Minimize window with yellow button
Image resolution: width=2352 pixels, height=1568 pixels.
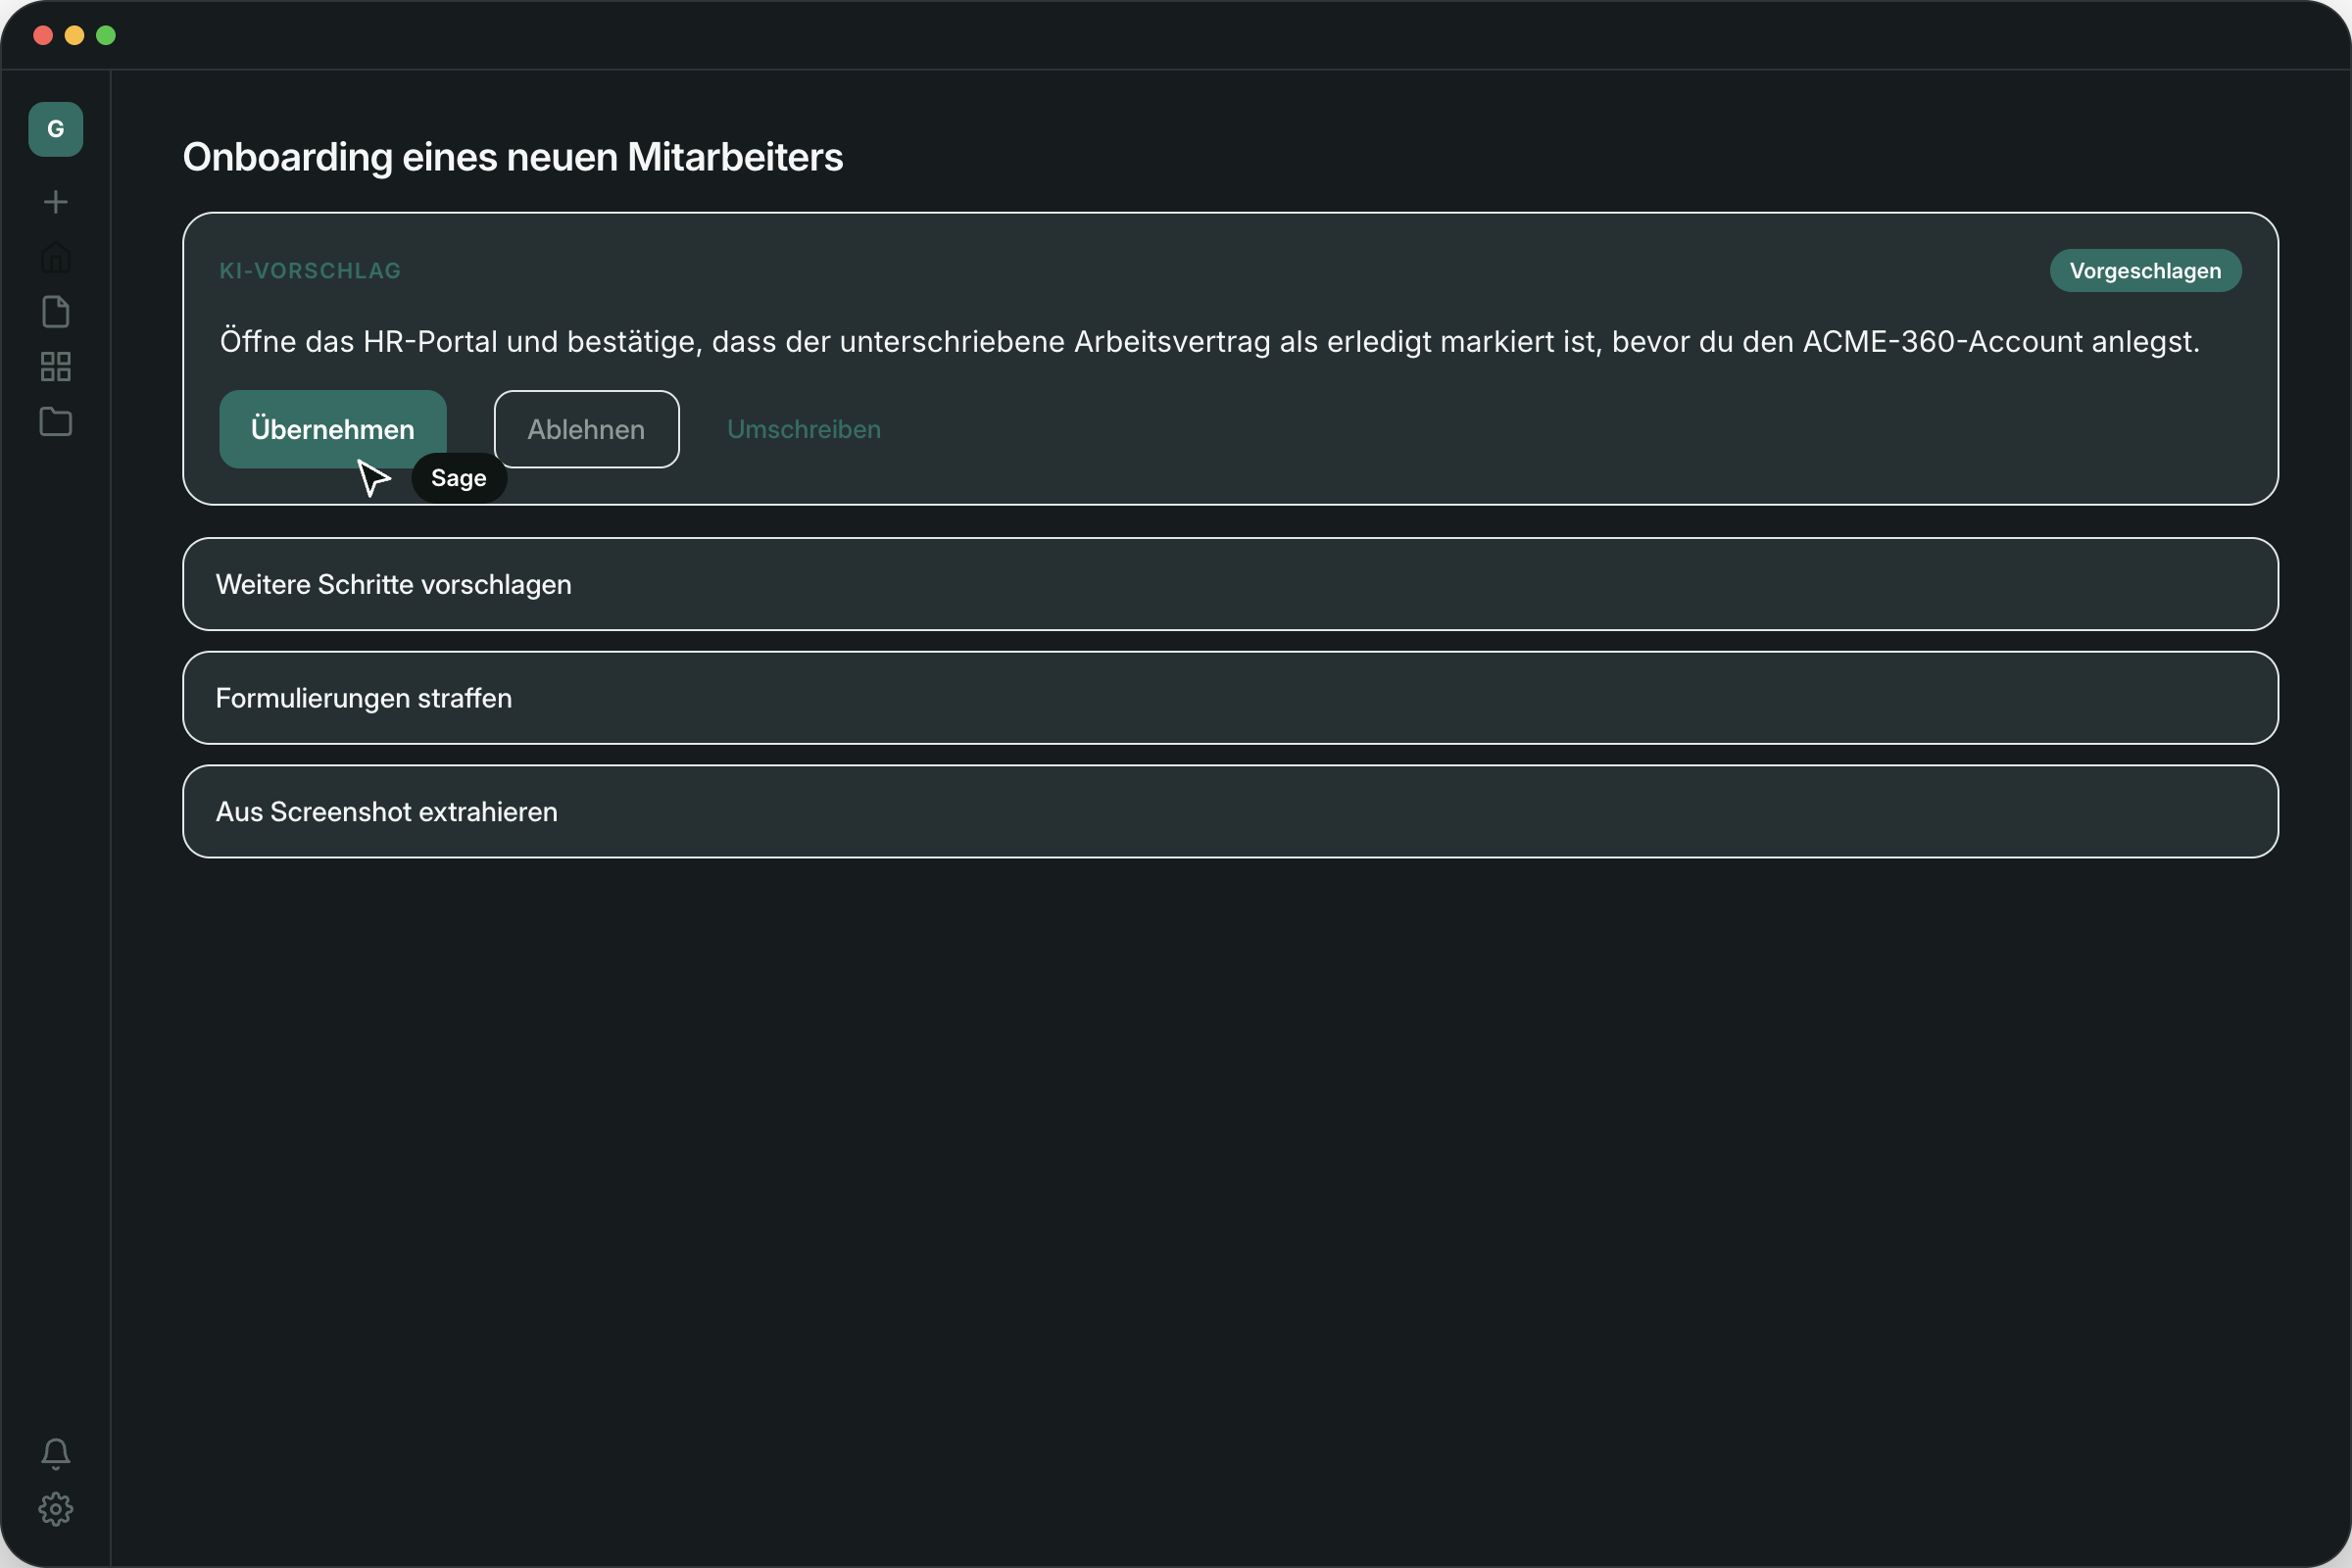coord(74,36)
